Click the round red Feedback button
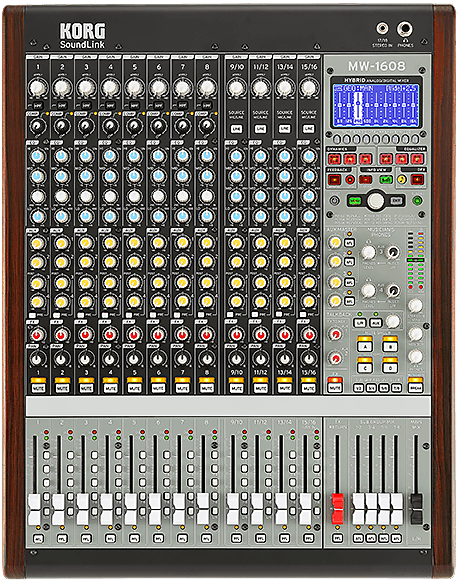This screenshot has height=583, width=459. click(350, 180)
